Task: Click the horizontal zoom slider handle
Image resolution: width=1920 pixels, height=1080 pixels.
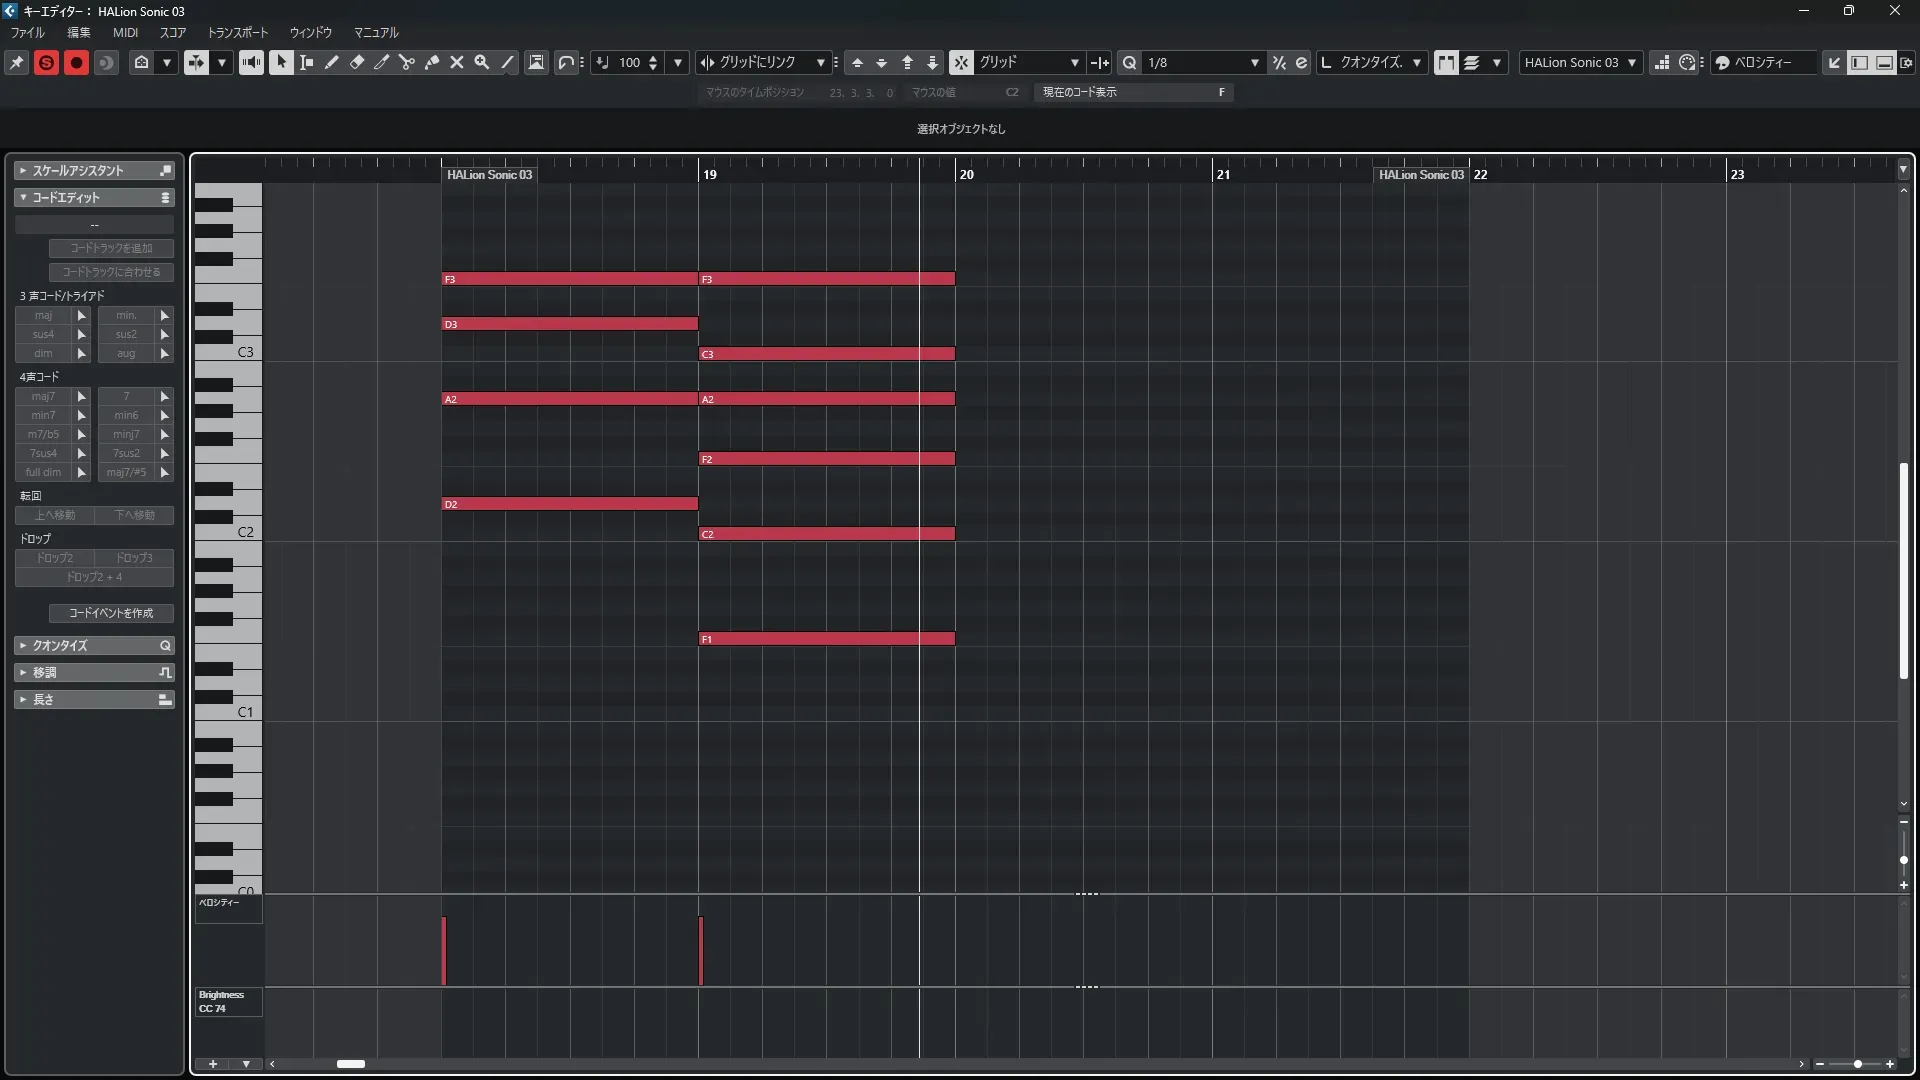Action: 1858,1064
